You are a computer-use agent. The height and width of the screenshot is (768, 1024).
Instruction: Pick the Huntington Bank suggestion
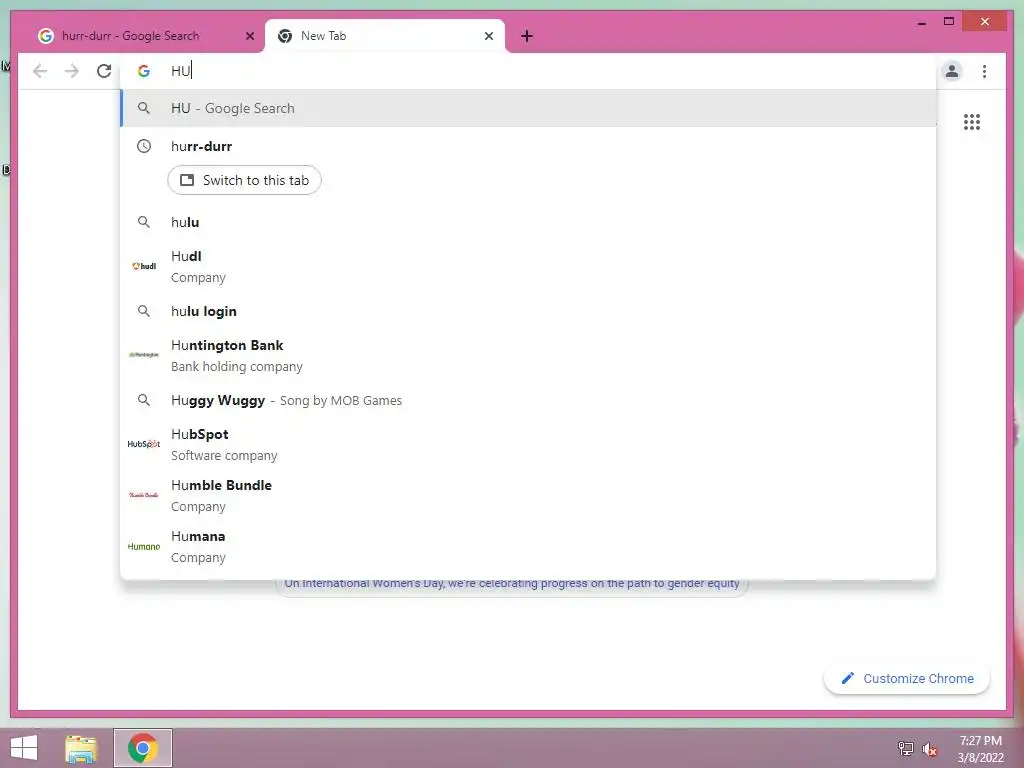point(528,355)
